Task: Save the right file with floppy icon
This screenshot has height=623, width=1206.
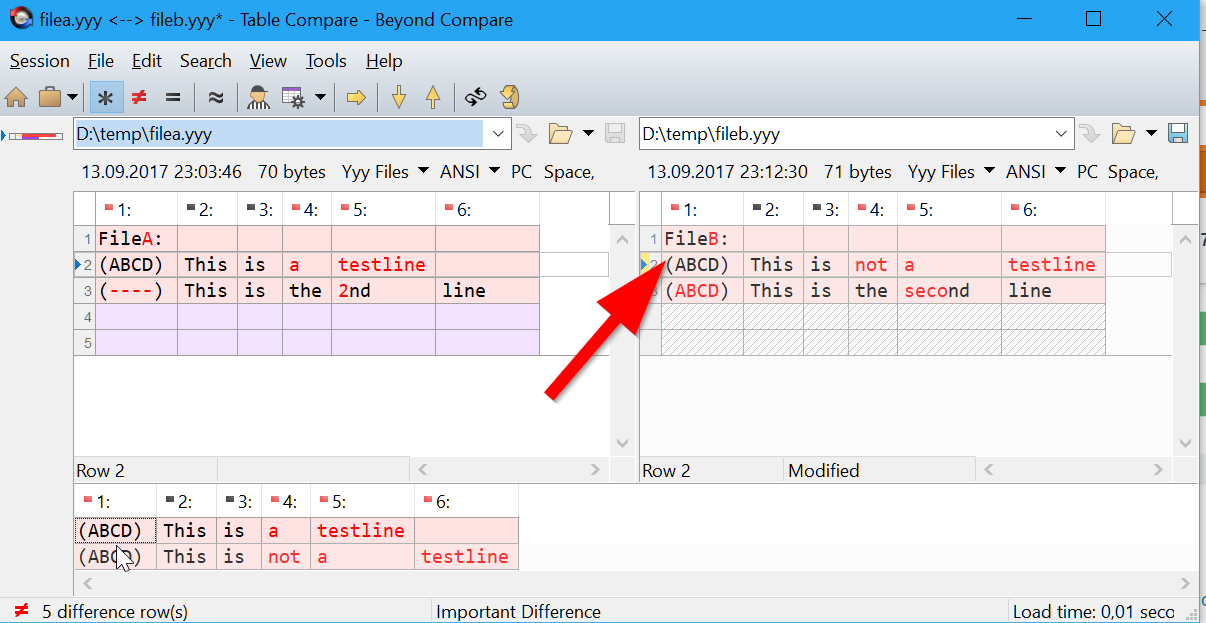Action: point(1178,134)
